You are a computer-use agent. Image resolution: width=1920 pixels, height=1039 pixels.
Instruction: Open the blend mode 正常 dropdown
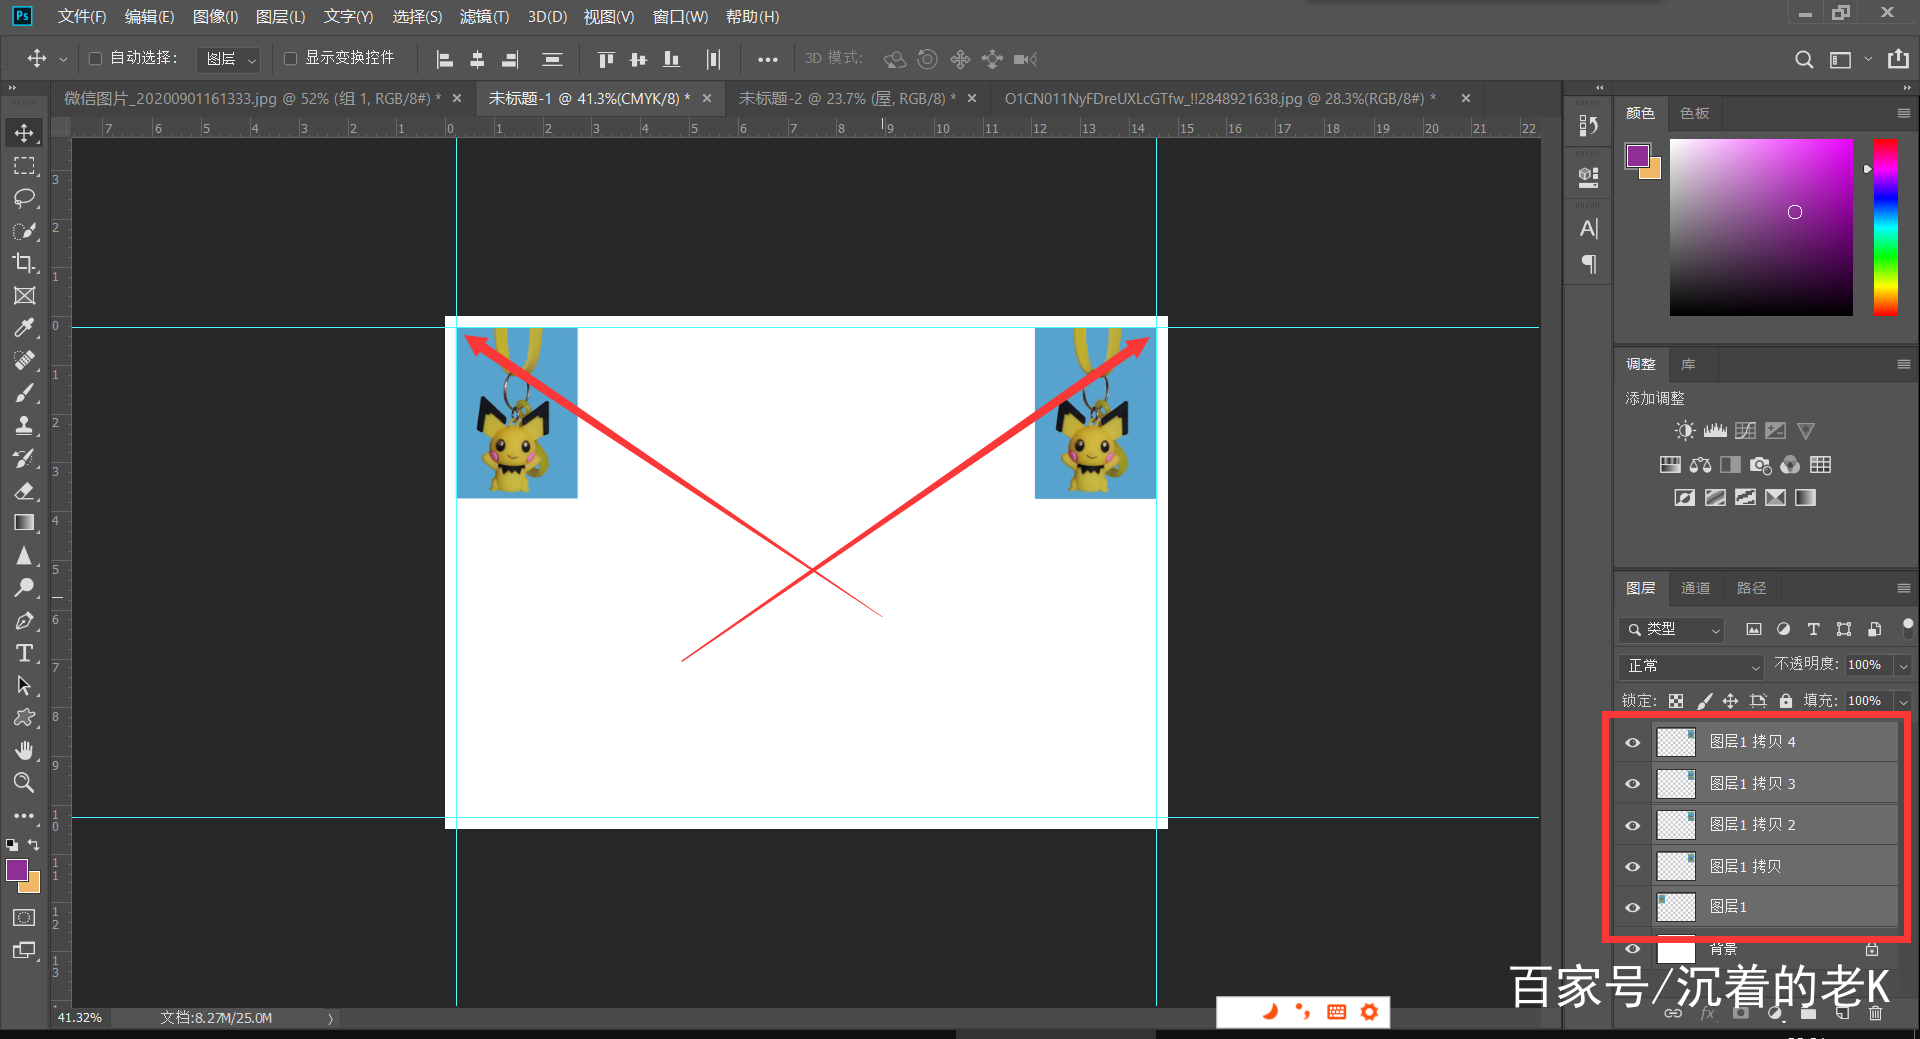coord(1690,666)
